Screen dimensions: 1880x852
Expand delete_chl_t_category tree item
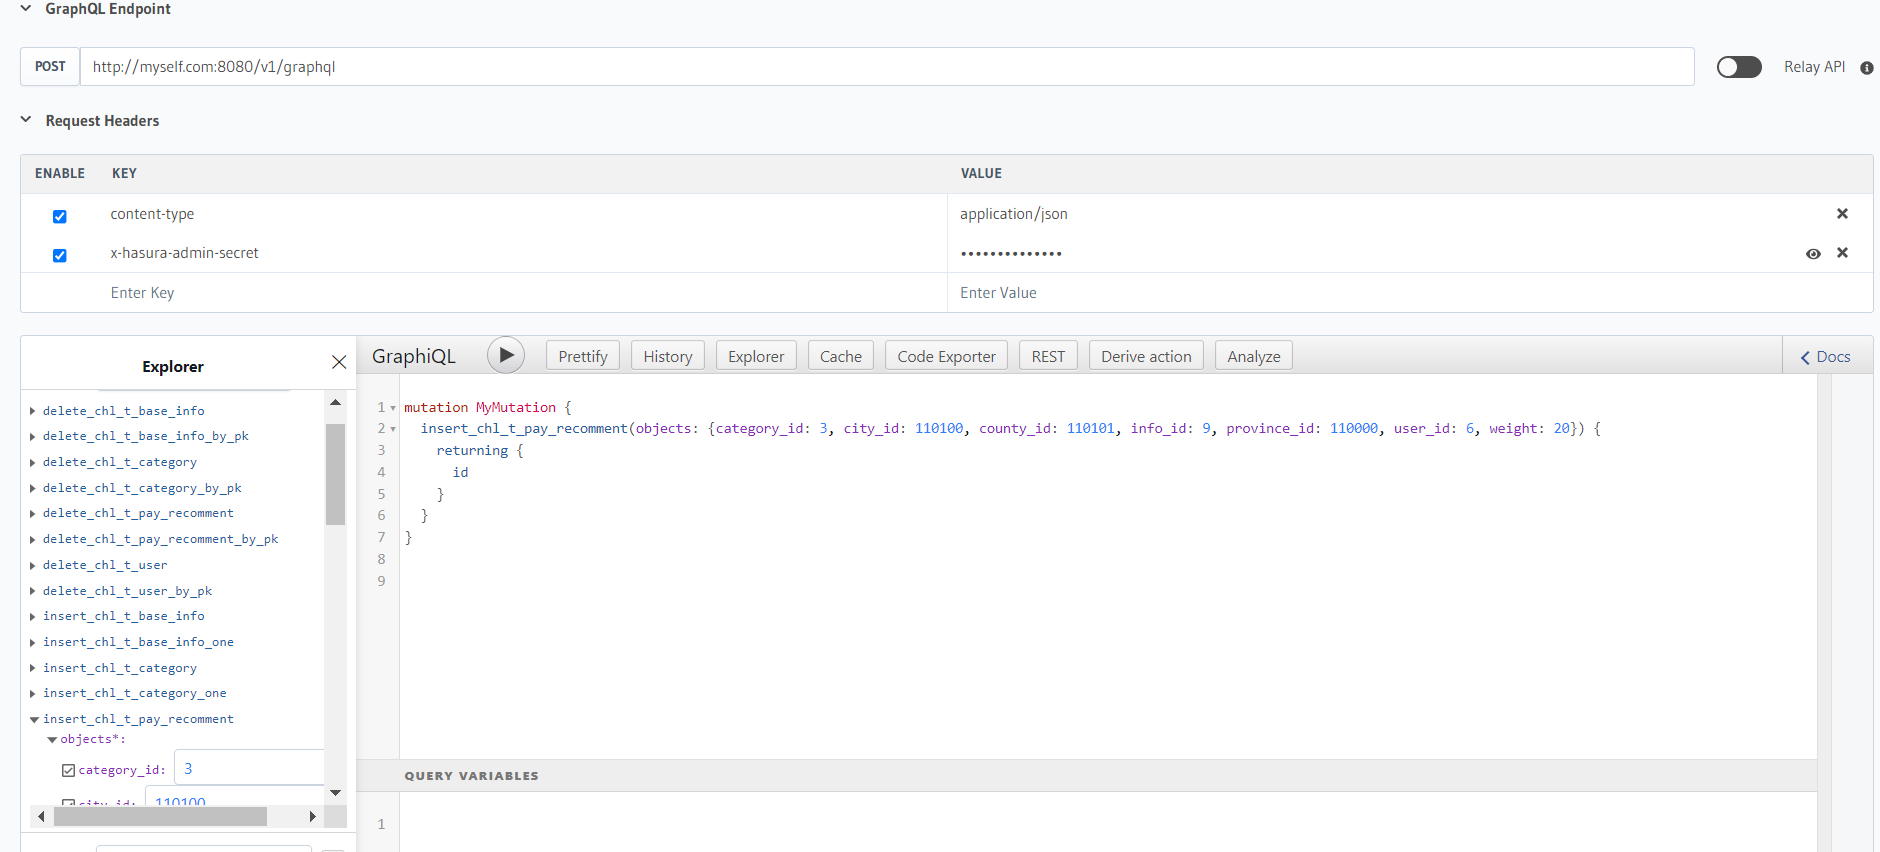(33, 462)
